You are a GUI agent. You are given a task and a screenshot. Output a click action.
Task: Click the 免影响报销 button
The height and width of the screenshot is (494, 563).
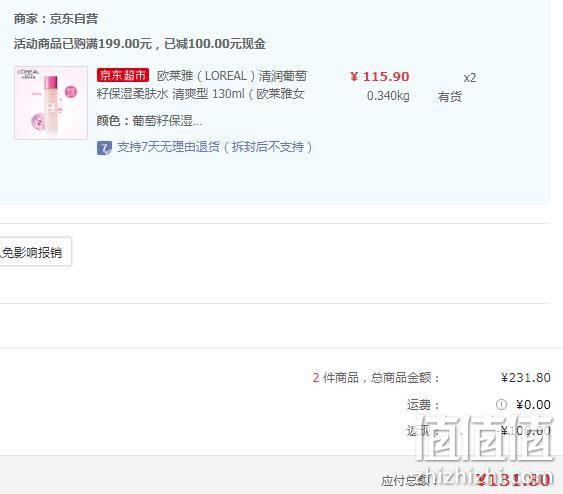point(36,252)
